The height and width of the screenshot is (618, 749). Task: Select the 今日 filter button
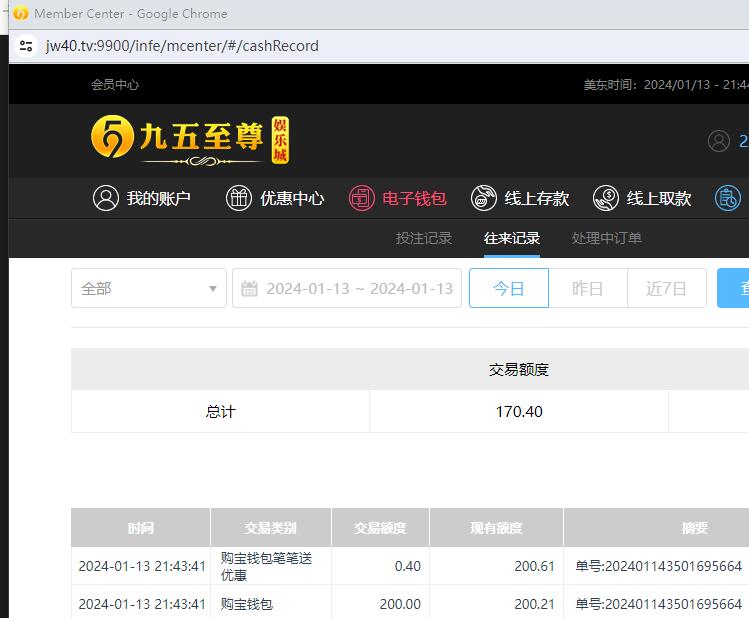[x=509, y=288]
